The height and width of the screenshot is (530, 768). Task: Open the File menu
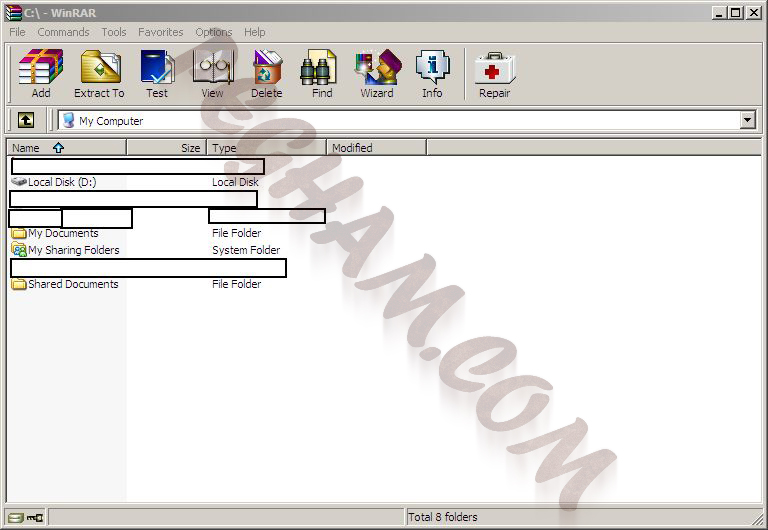pyautogui.click(x=17, y=32)
